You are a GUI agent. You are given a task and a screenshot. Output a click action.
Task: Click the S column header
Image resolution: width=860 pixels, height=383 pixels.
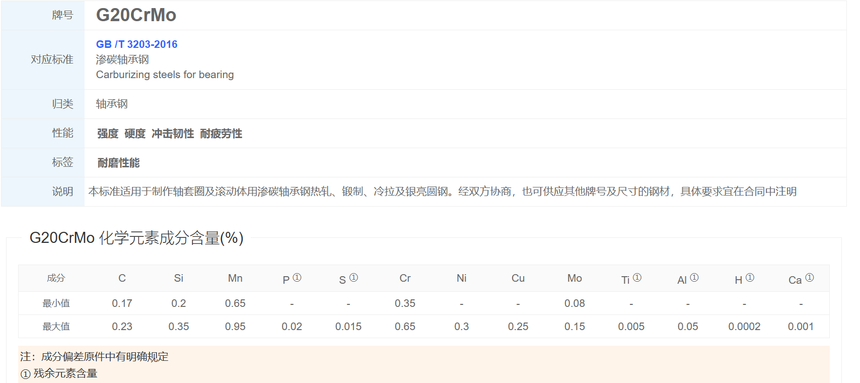[348, 279]
